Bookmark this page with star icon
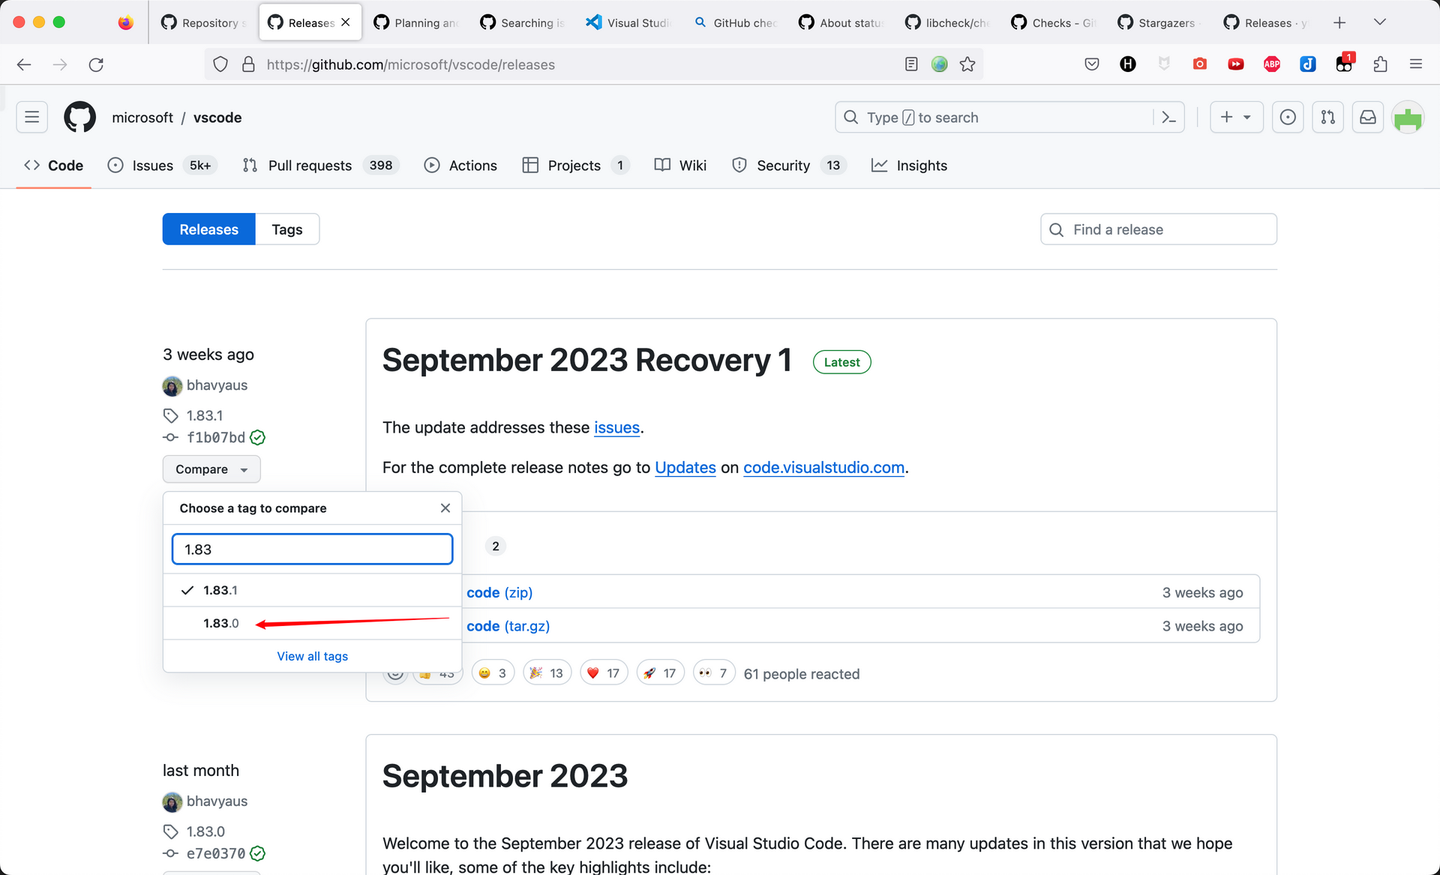Screen dimensions: 1440x875 click(x=967, y=64)
